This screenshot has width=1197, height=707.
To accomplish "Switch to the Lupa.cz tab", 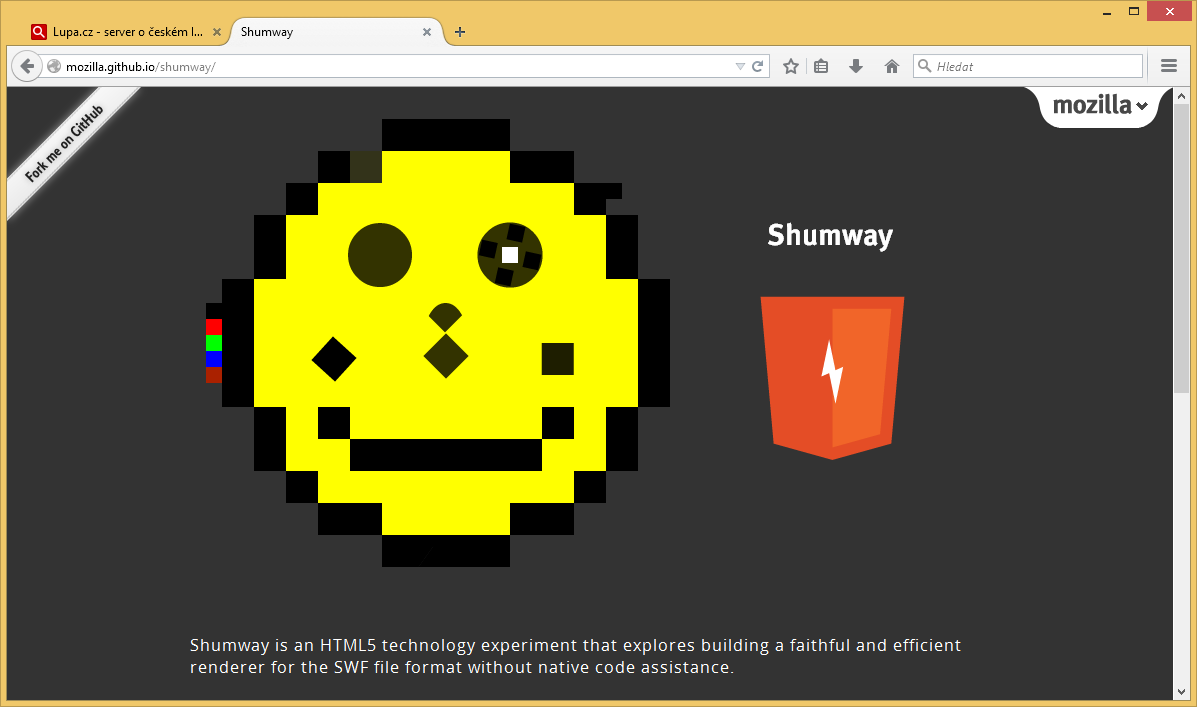I will pyautogui.click(x=118, y=32).
